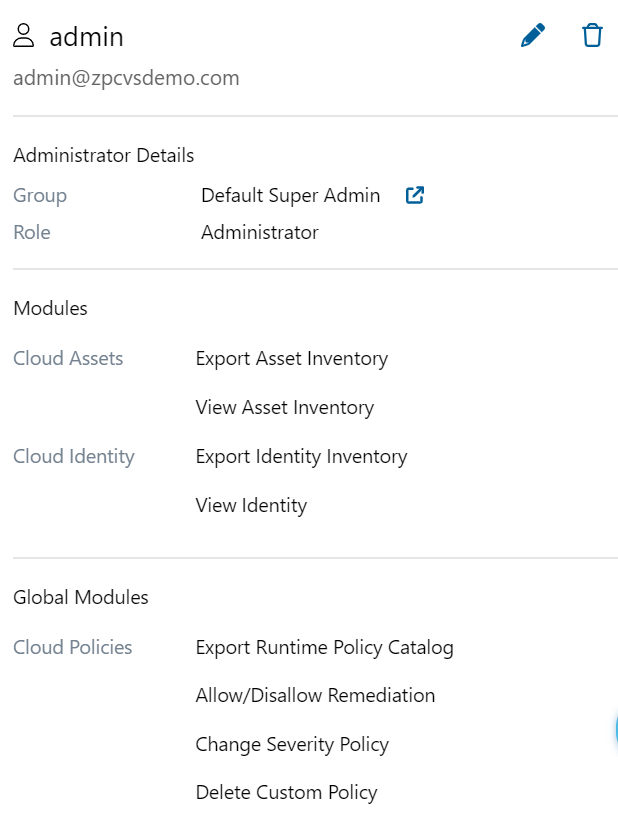The width and height of the screenshot is (618, 814).
Task: Select View Asset Inventory permission
Action: (284, 407)
